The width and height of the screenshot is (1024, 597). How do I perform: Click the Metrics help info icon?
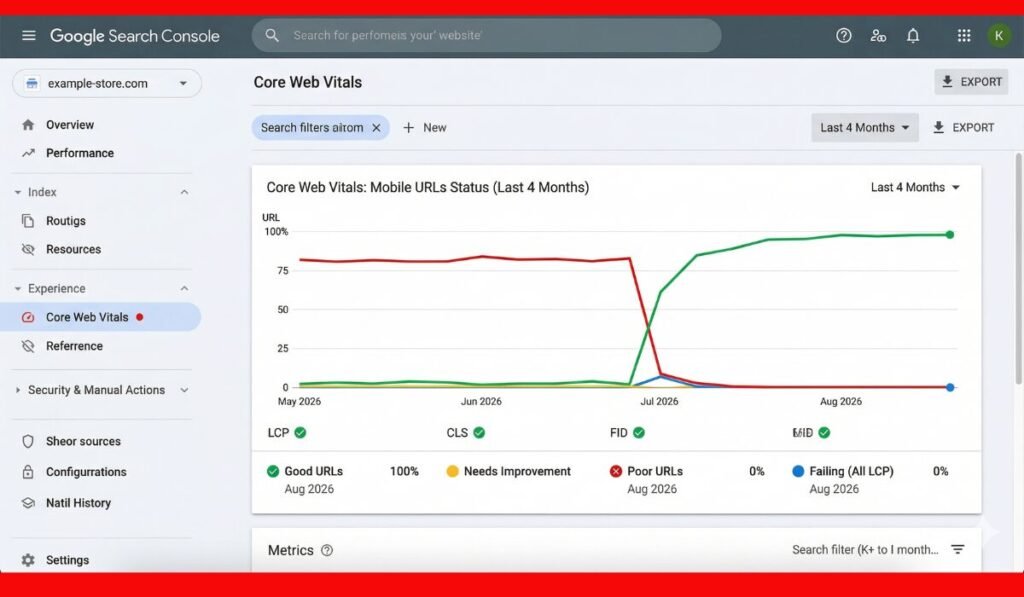(327, 551)
